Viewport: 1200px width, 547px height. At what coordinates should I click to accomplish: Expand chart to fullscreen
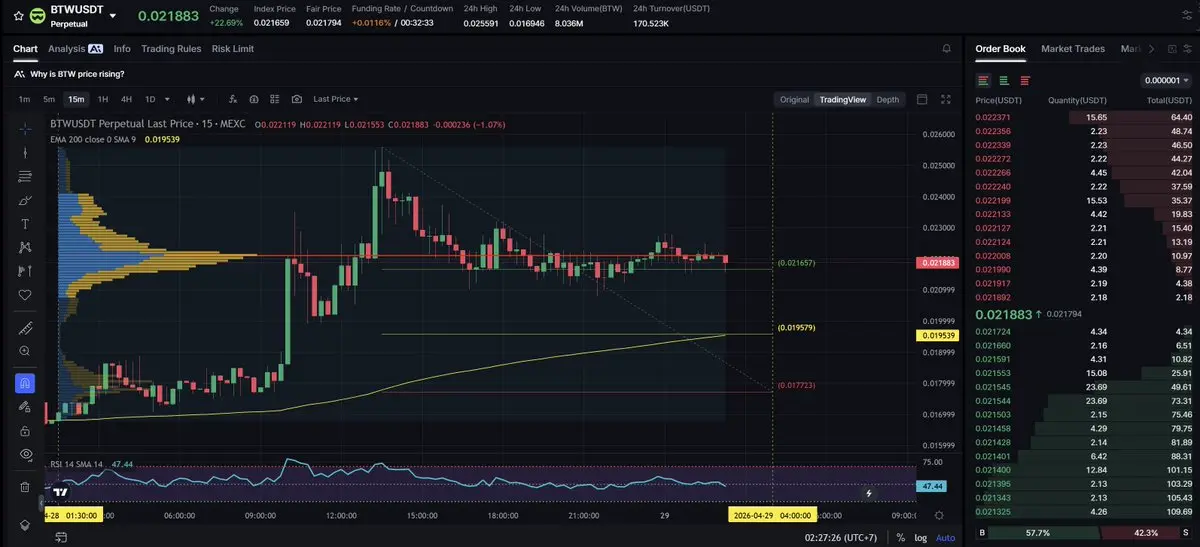point(946,99)
